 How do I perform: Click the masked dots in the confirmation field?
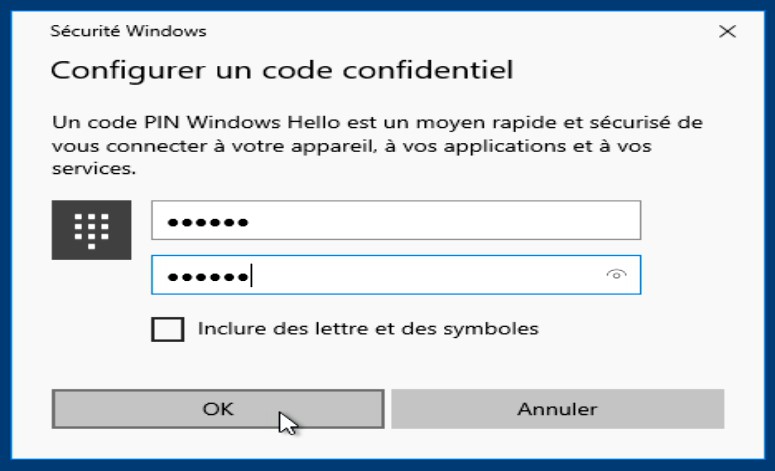tap(208, 275)
